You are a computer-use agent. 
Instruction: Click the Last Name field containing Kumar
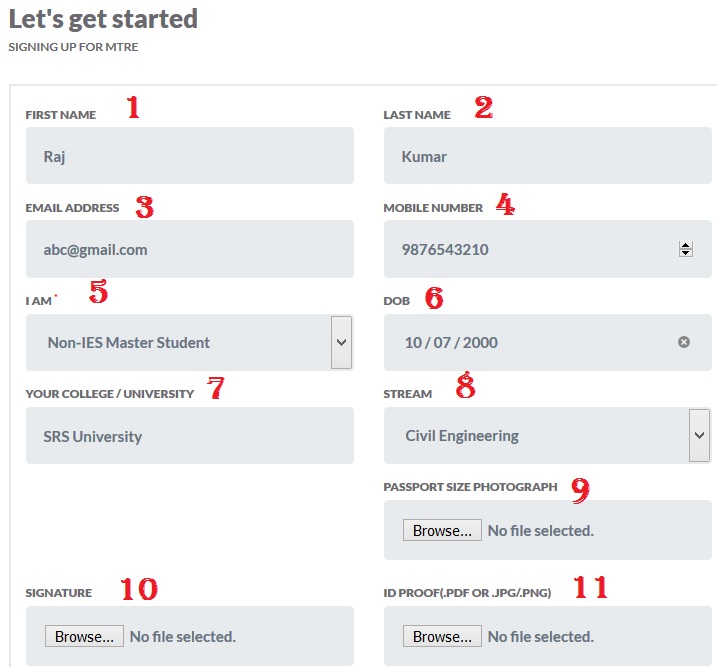[547, 156]
